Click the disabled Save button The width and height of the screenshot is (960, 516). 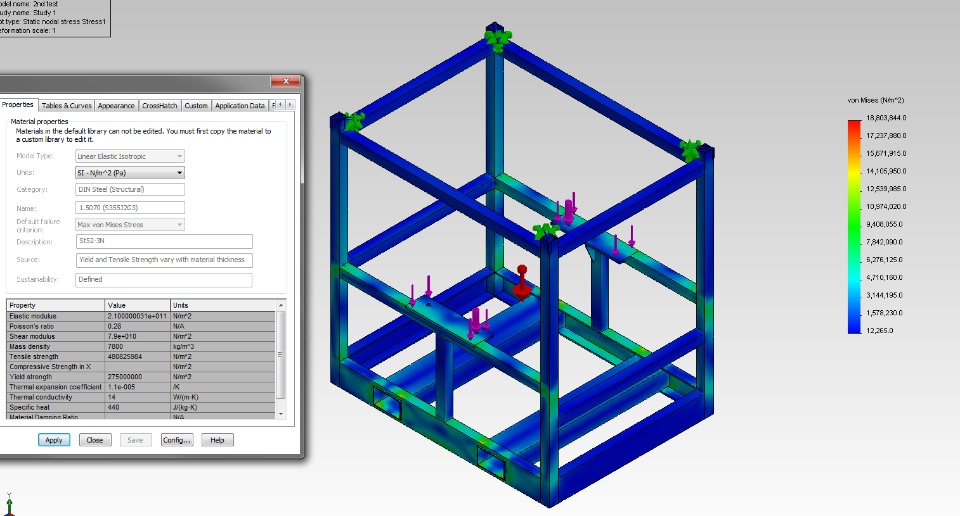point(135,440)
